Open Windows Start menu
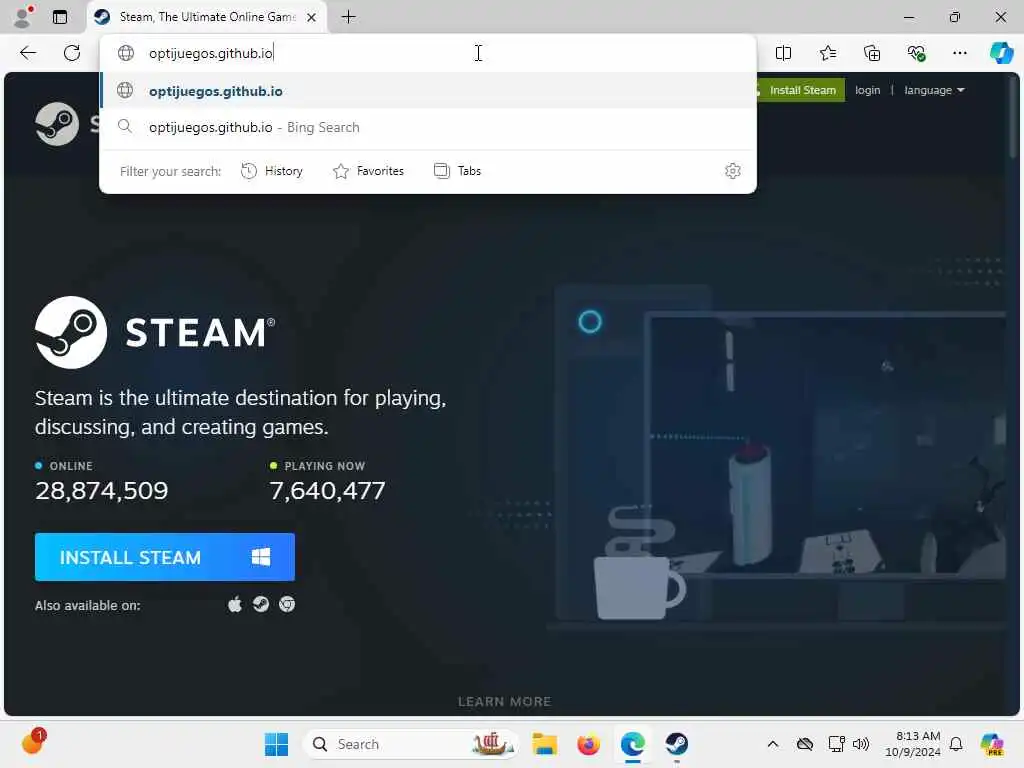 point(276,744)
